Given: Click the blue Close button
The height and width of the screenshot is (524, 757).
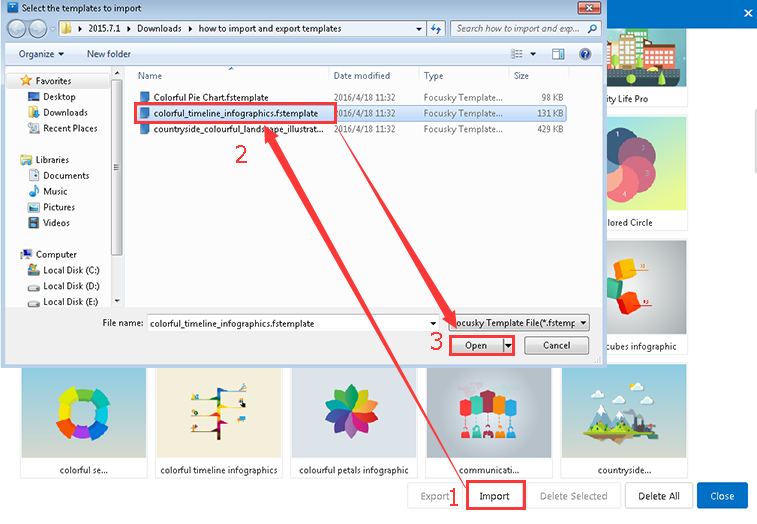Looking at the screenshot, I should coord(722,496).
